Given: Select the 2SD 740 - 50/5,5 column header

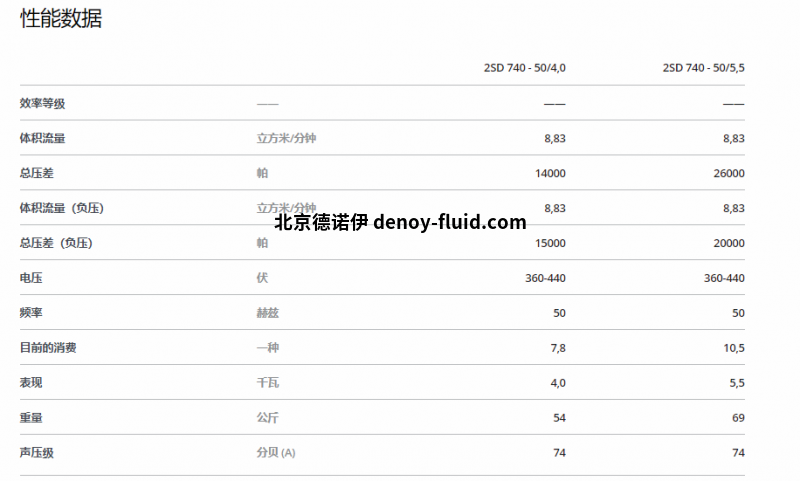Looking at the screenshot, I should [x=703, y=68].
